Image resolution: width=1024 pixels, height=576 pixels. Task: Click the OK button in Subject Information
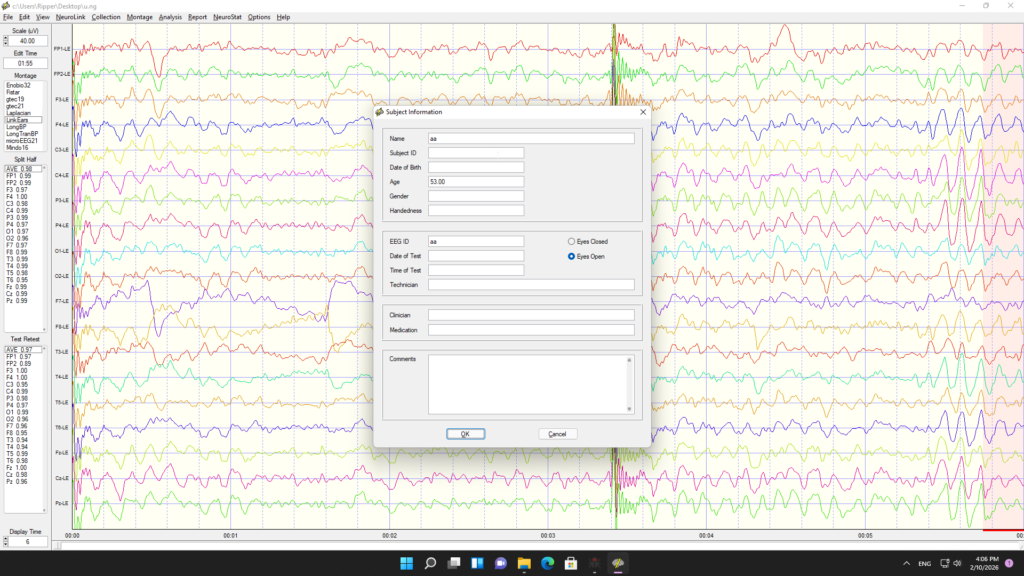(x=465, y=434)
